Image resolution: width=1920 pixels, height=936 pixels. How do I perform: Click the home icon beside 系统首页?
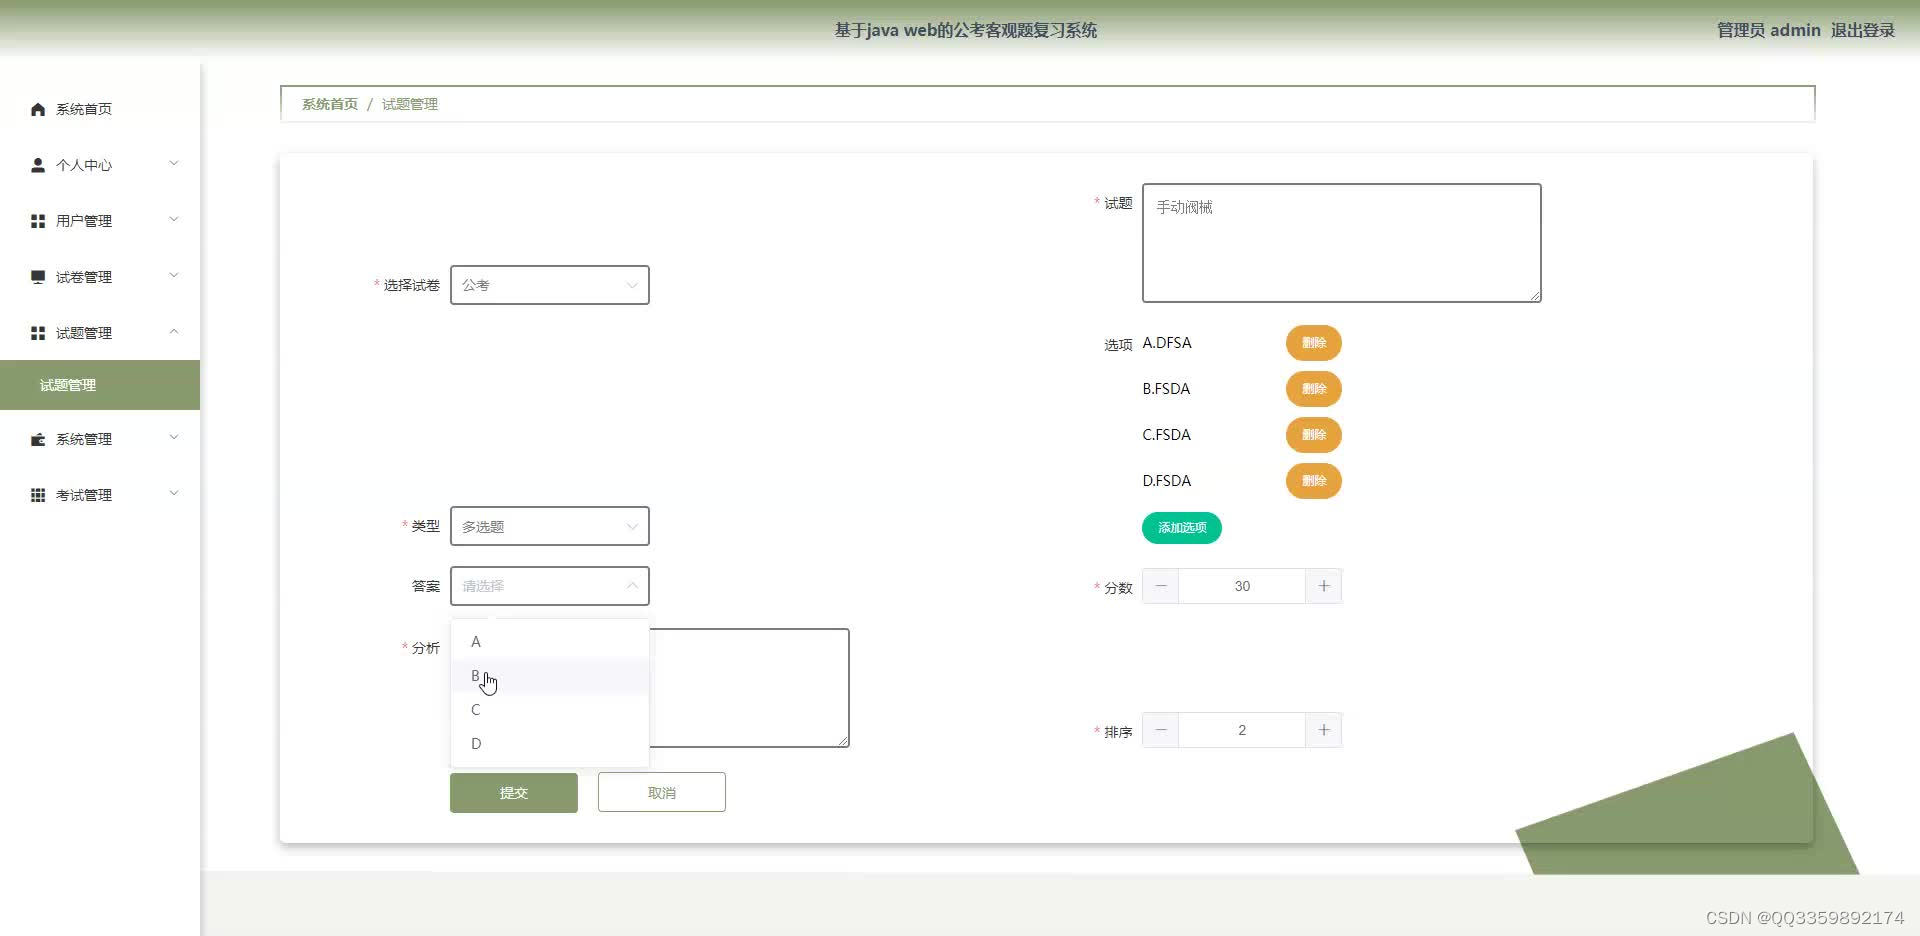tap(38, 109)
